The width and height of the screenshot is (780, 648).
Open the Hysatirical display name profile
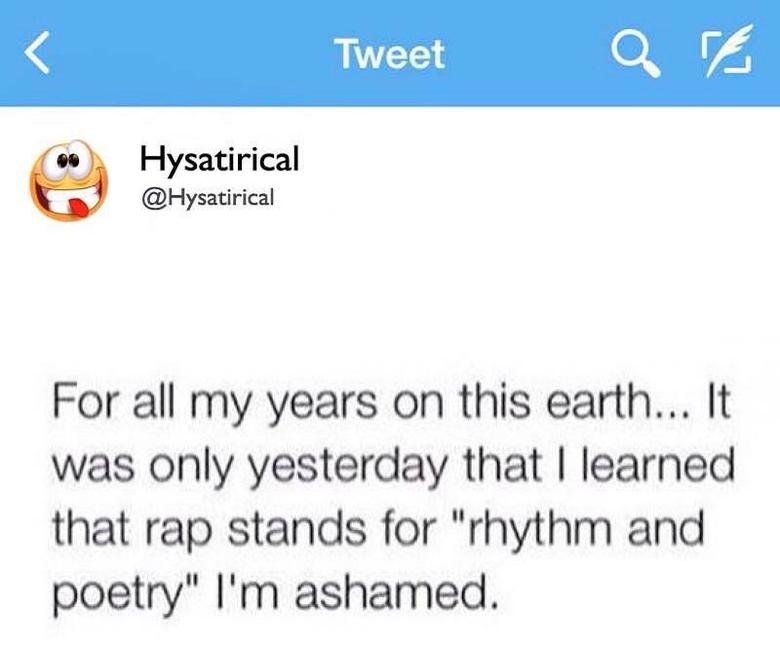(219, 159)
